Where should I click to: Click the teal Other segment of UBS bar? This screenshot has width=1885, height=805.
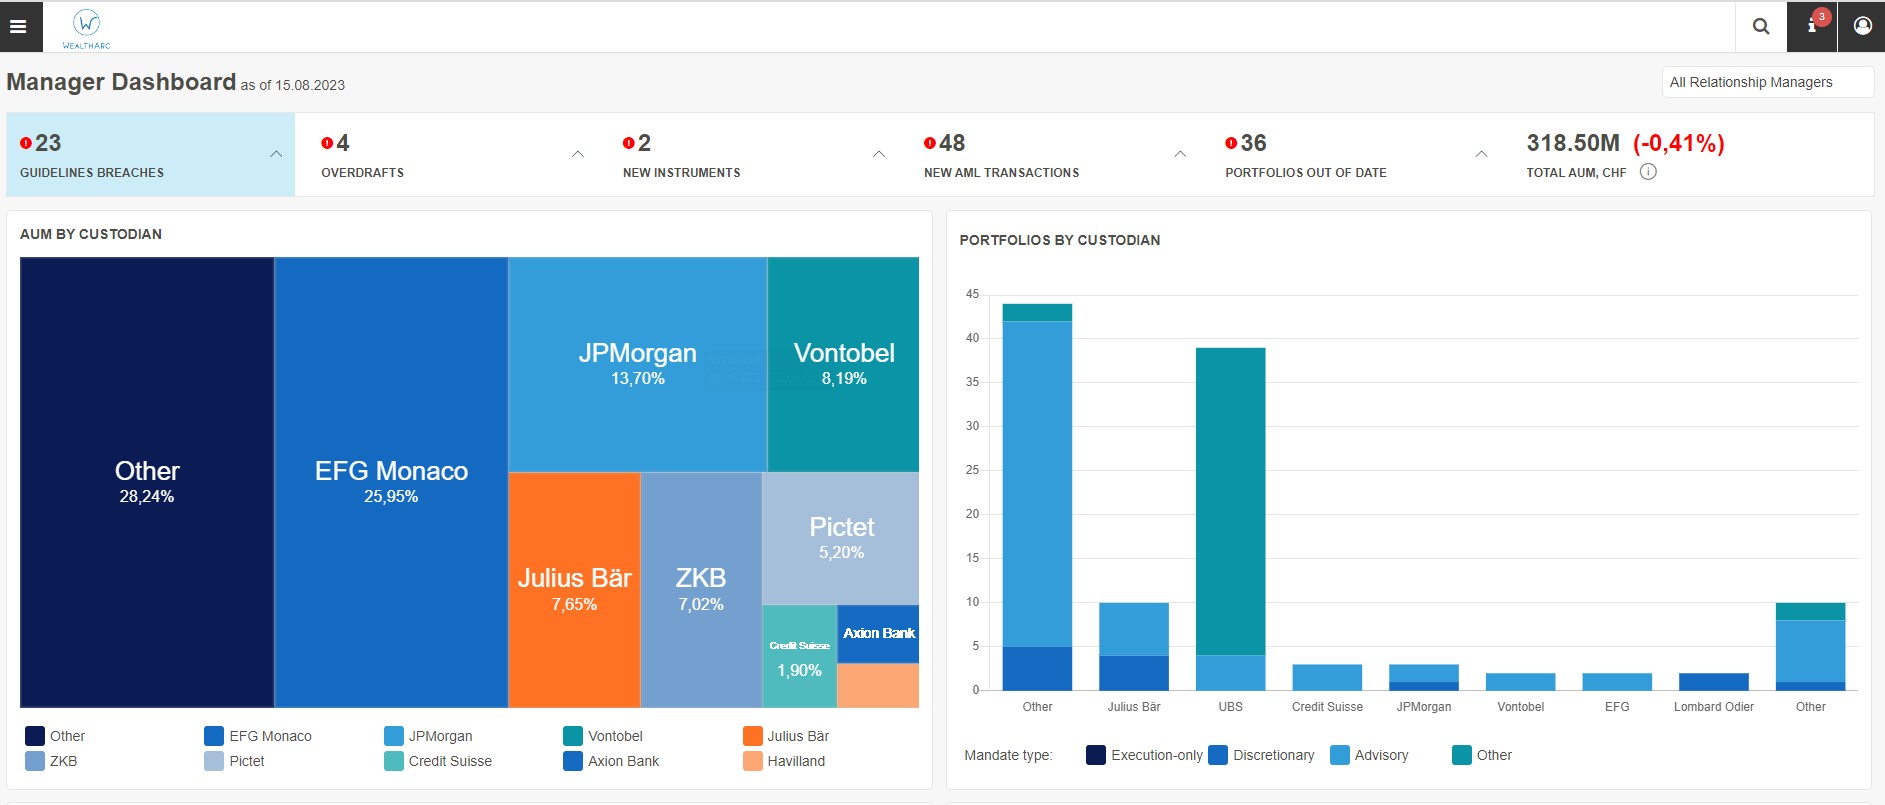1230,501
